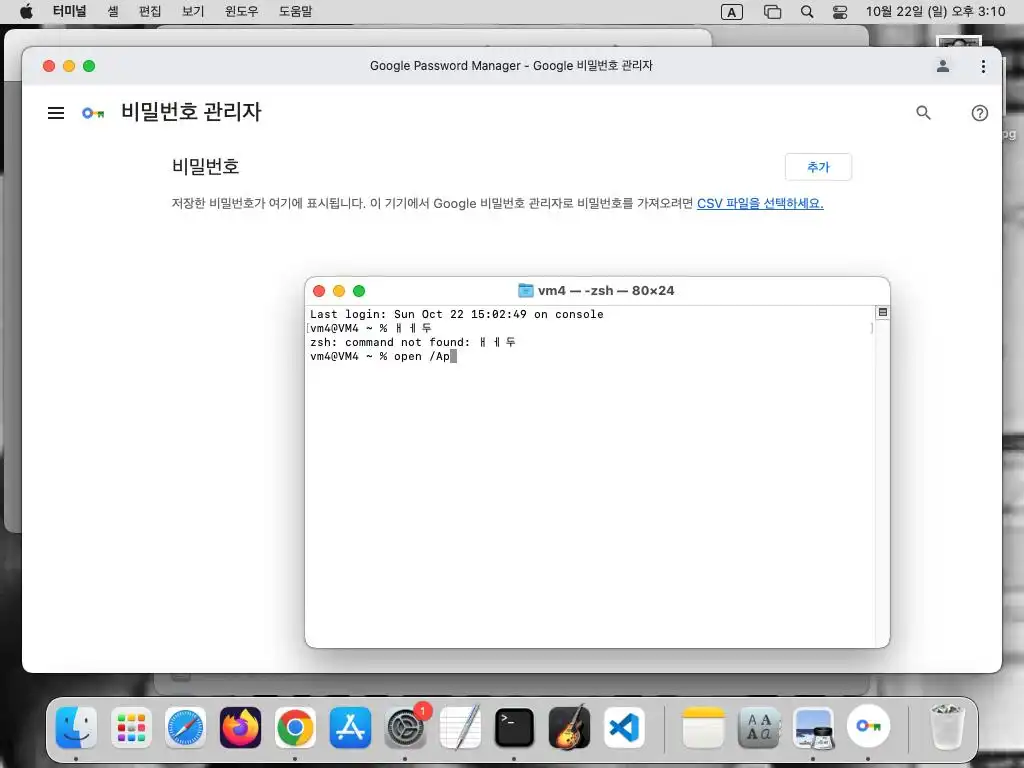This screenshot has height=768, width=1024.
Task: Switch the input source via the A icon
Action: (x=731, y=12)
